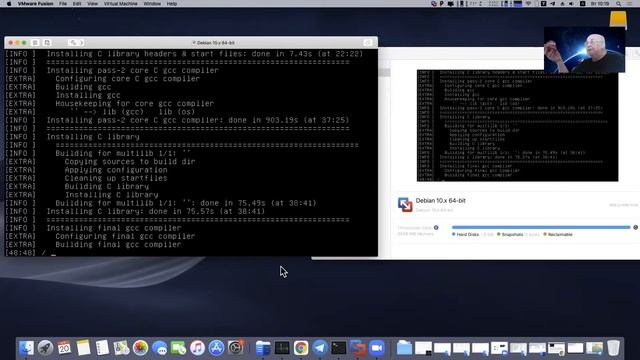Click the arrow button beside the wrench
Screen dimensions: 640x360
pyautogui.click(x=81, y=42)
